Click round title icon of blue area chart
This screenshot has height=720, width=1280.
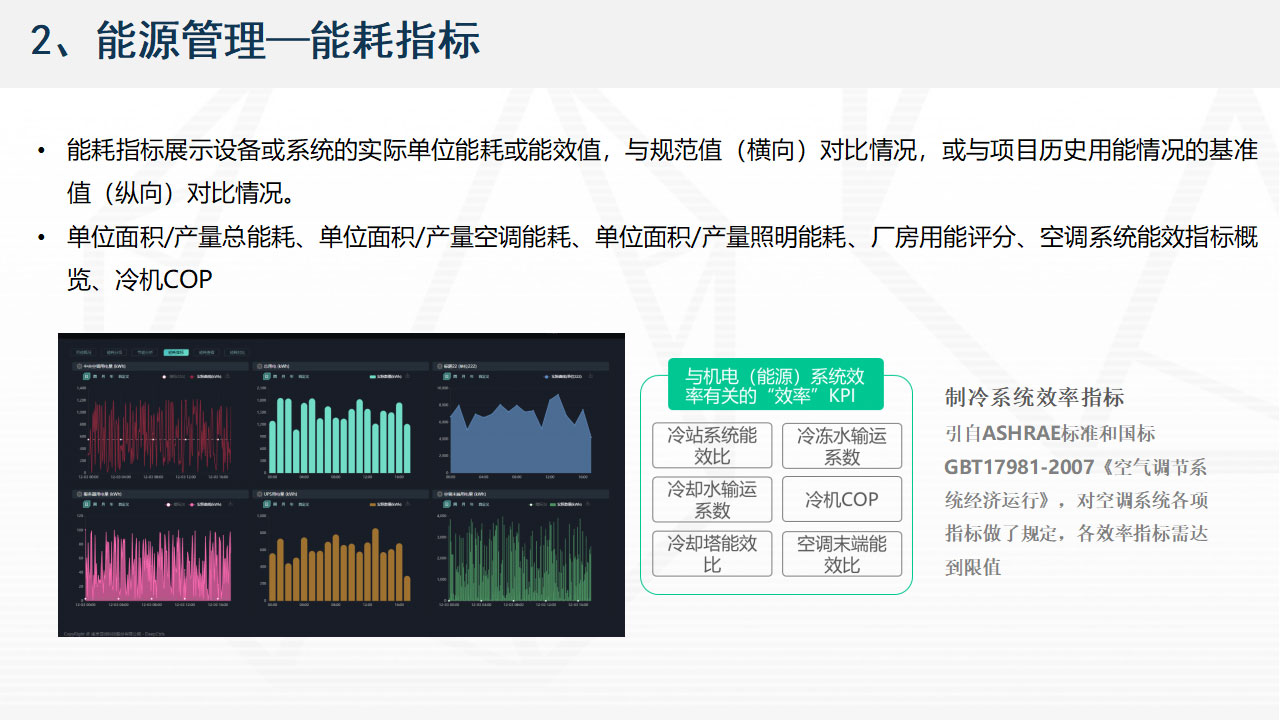(x=438, y=367)
